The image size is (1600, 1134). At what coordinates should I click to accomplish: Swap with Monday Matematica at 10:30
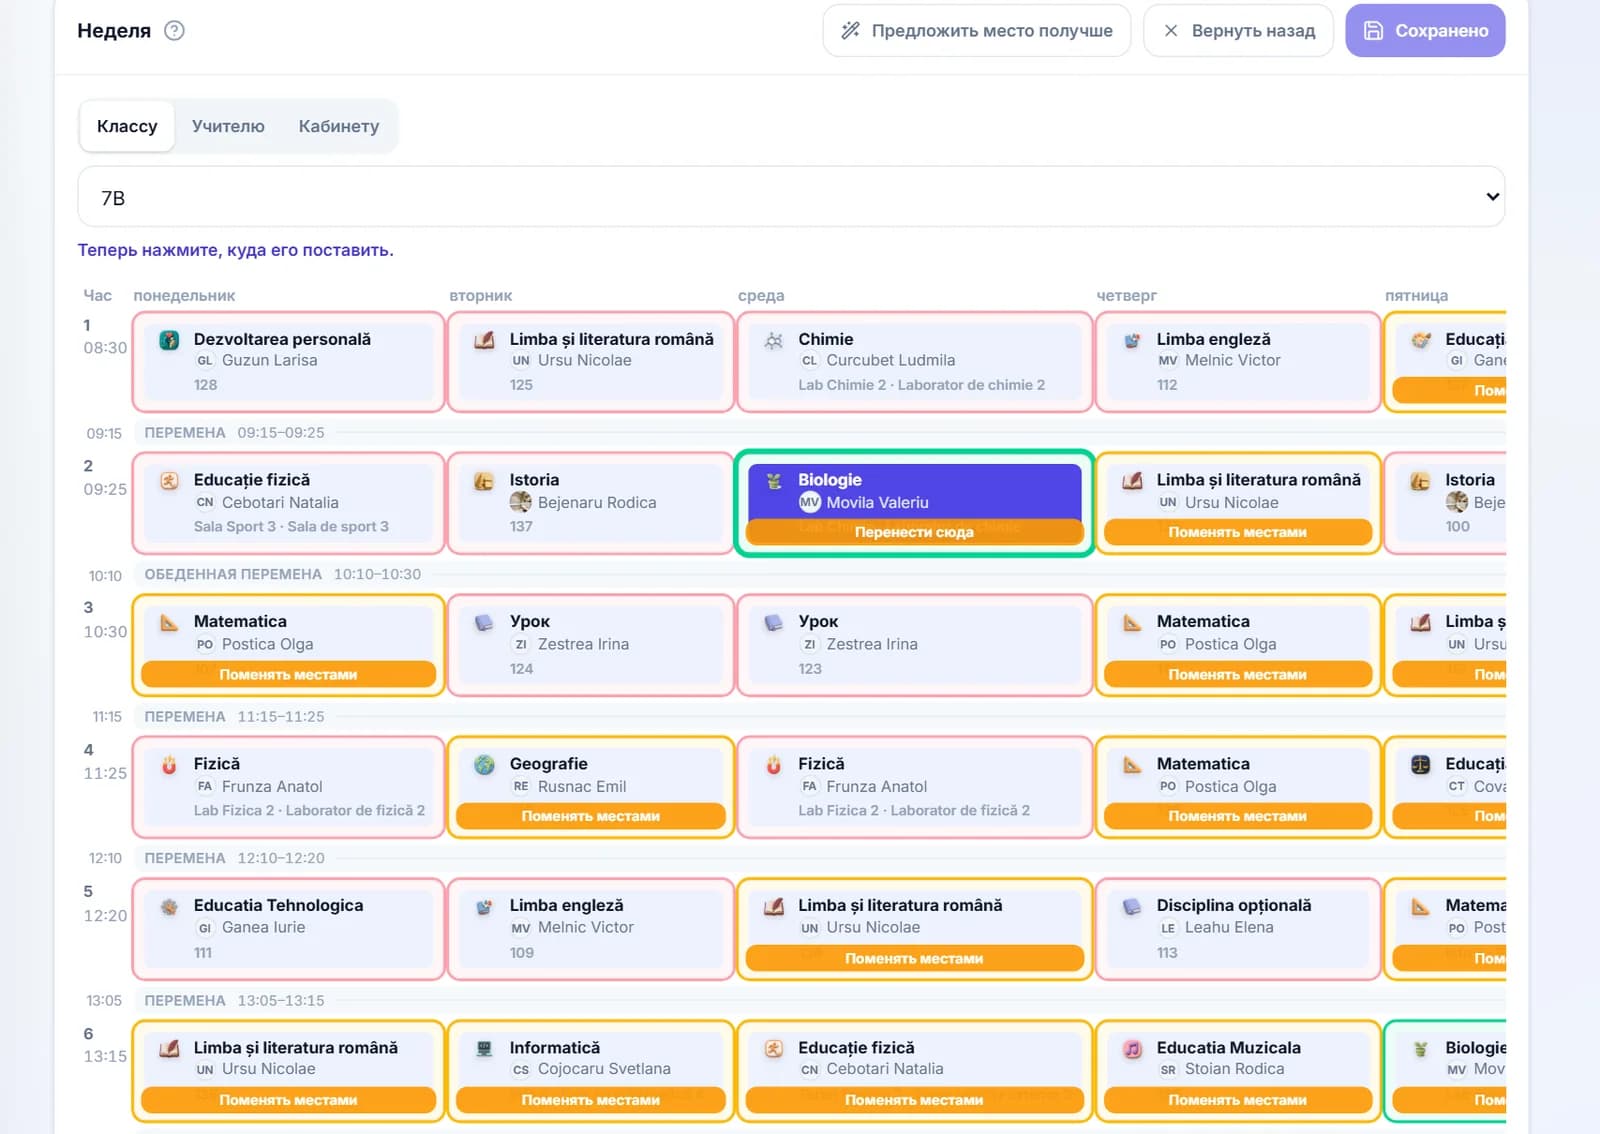click(288, 674)
